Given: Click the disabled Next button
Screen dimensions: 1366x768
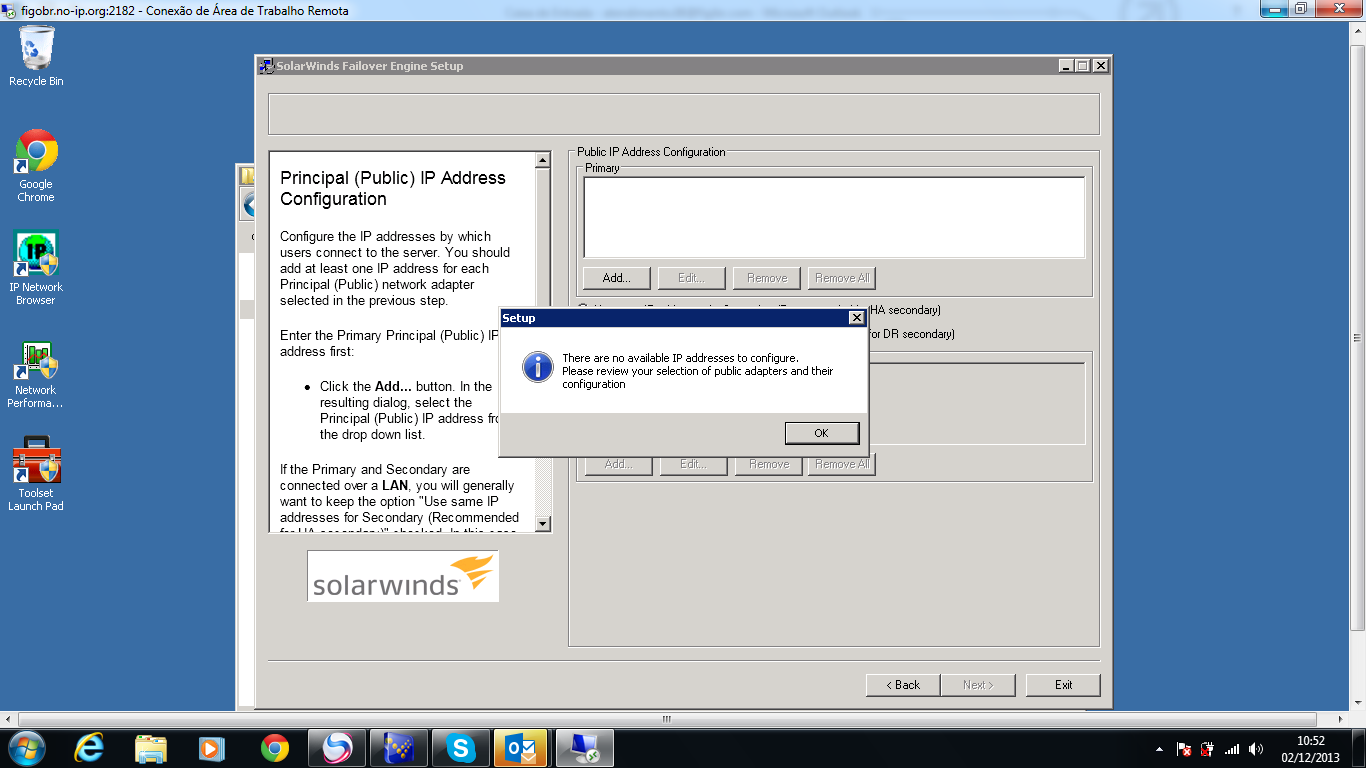Looking at the screenshot, I should 978,685.
